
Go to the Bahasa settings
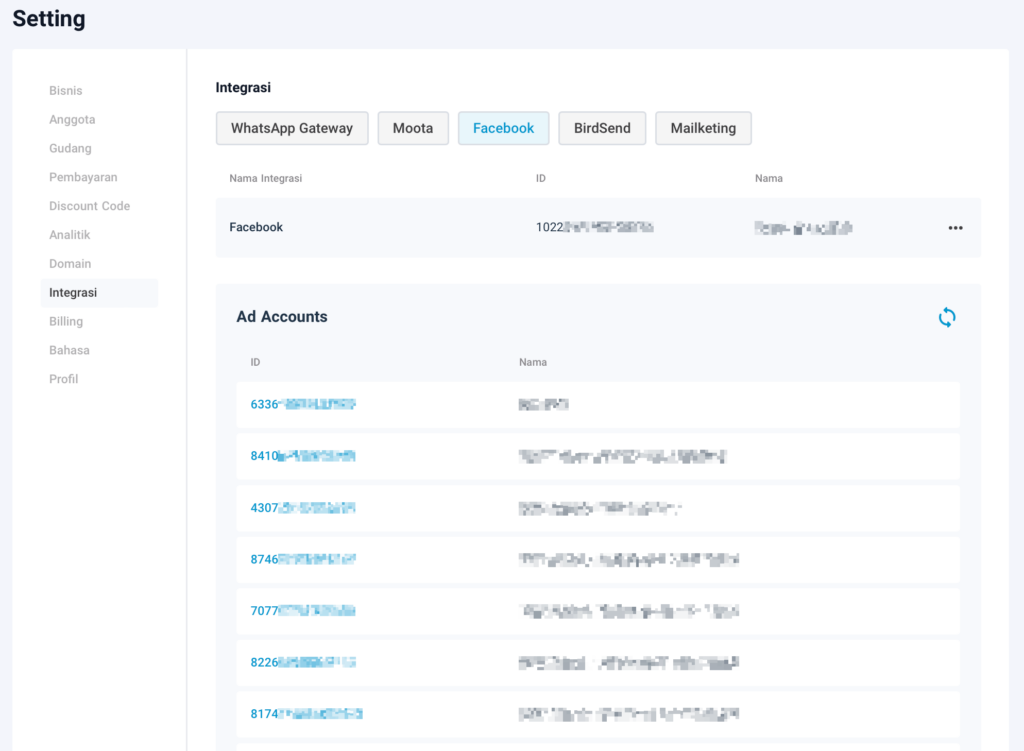coord(69,350)
